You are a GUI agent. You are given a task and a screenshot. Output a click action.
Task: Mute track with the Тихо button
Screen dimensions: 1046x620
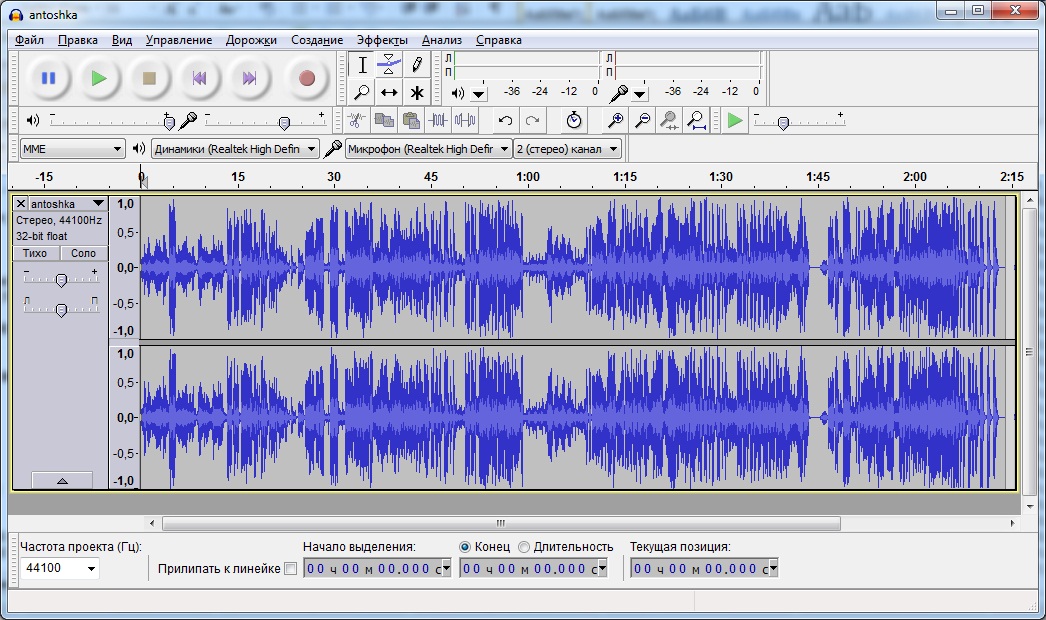35,253
